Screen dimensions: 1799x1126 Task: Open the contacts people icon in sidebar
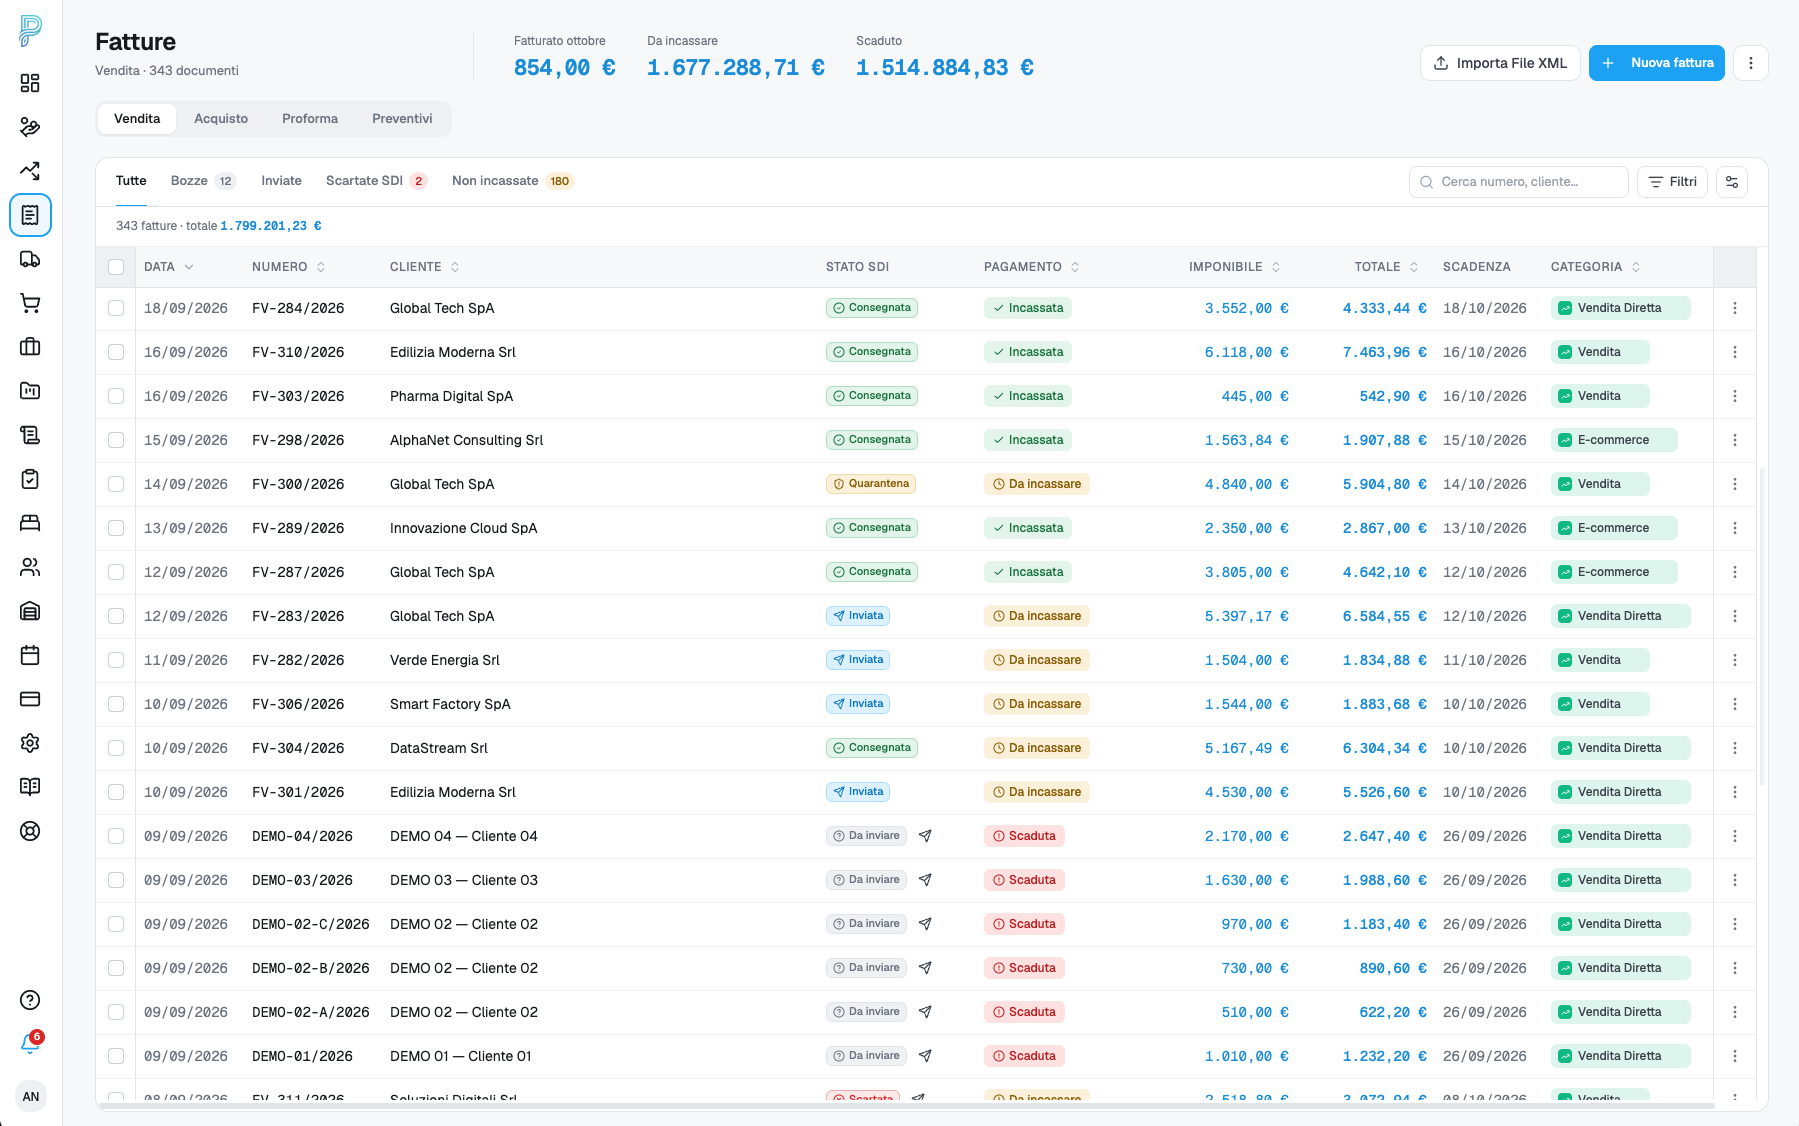[x=30, y=567]
